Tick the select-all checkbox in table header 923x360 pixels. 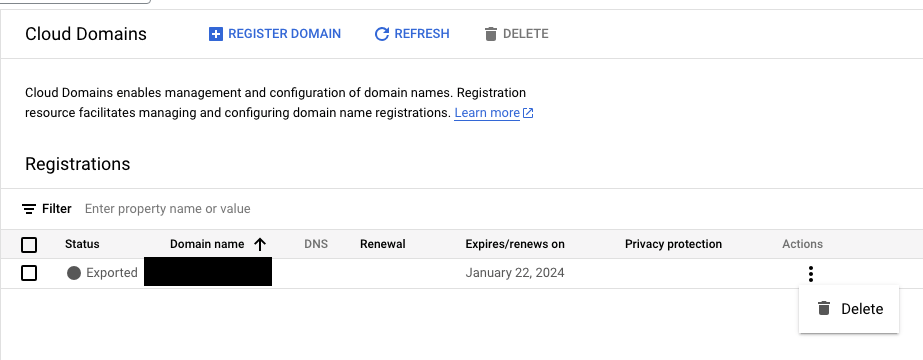point(29,245)
